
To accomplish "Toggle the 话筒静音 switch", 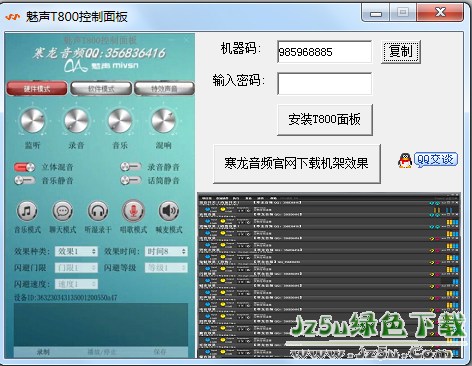I will 131,180.
